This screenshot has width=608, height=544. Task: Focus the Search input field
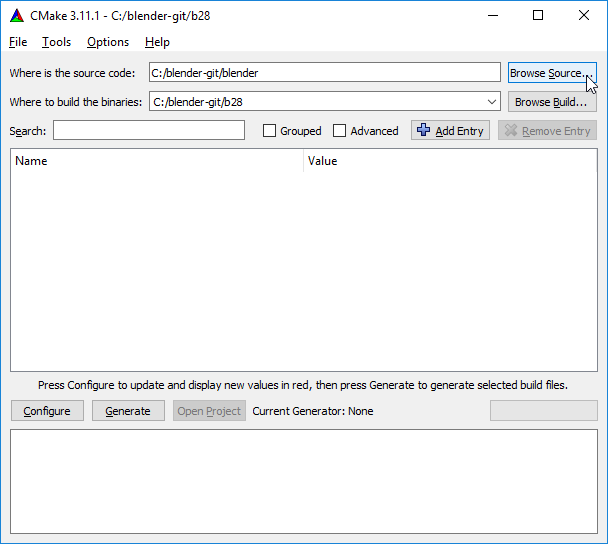149,130
